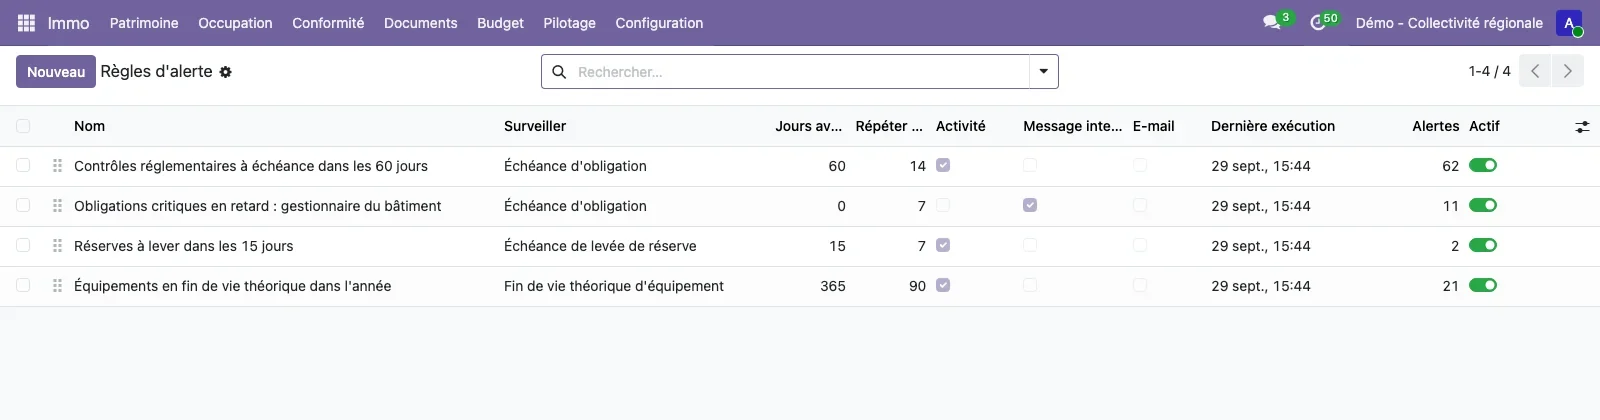This screenshot has width=1600, height=420.
Task: Click 'Fin de vie théorique d'équipement' cell
Action: 614,286
